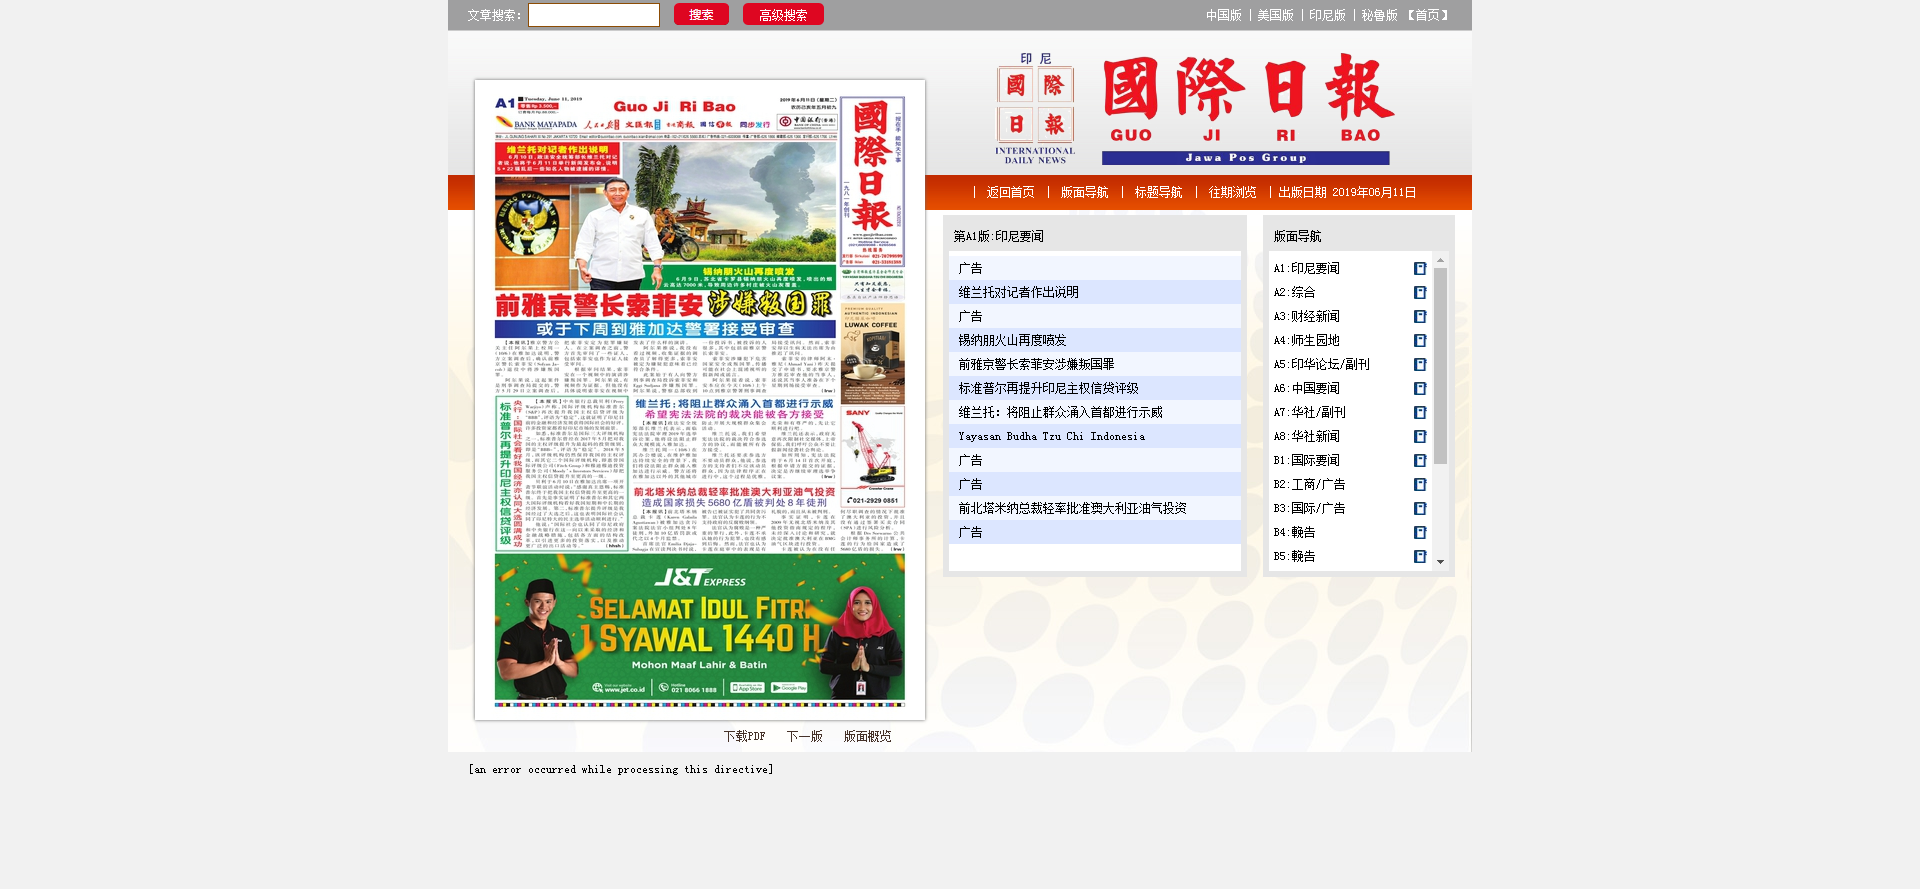1920x889 pixels.
Task: Open article 维兰托：将阻止群众涌入首都进行示威
Action: coord(1060,412)
